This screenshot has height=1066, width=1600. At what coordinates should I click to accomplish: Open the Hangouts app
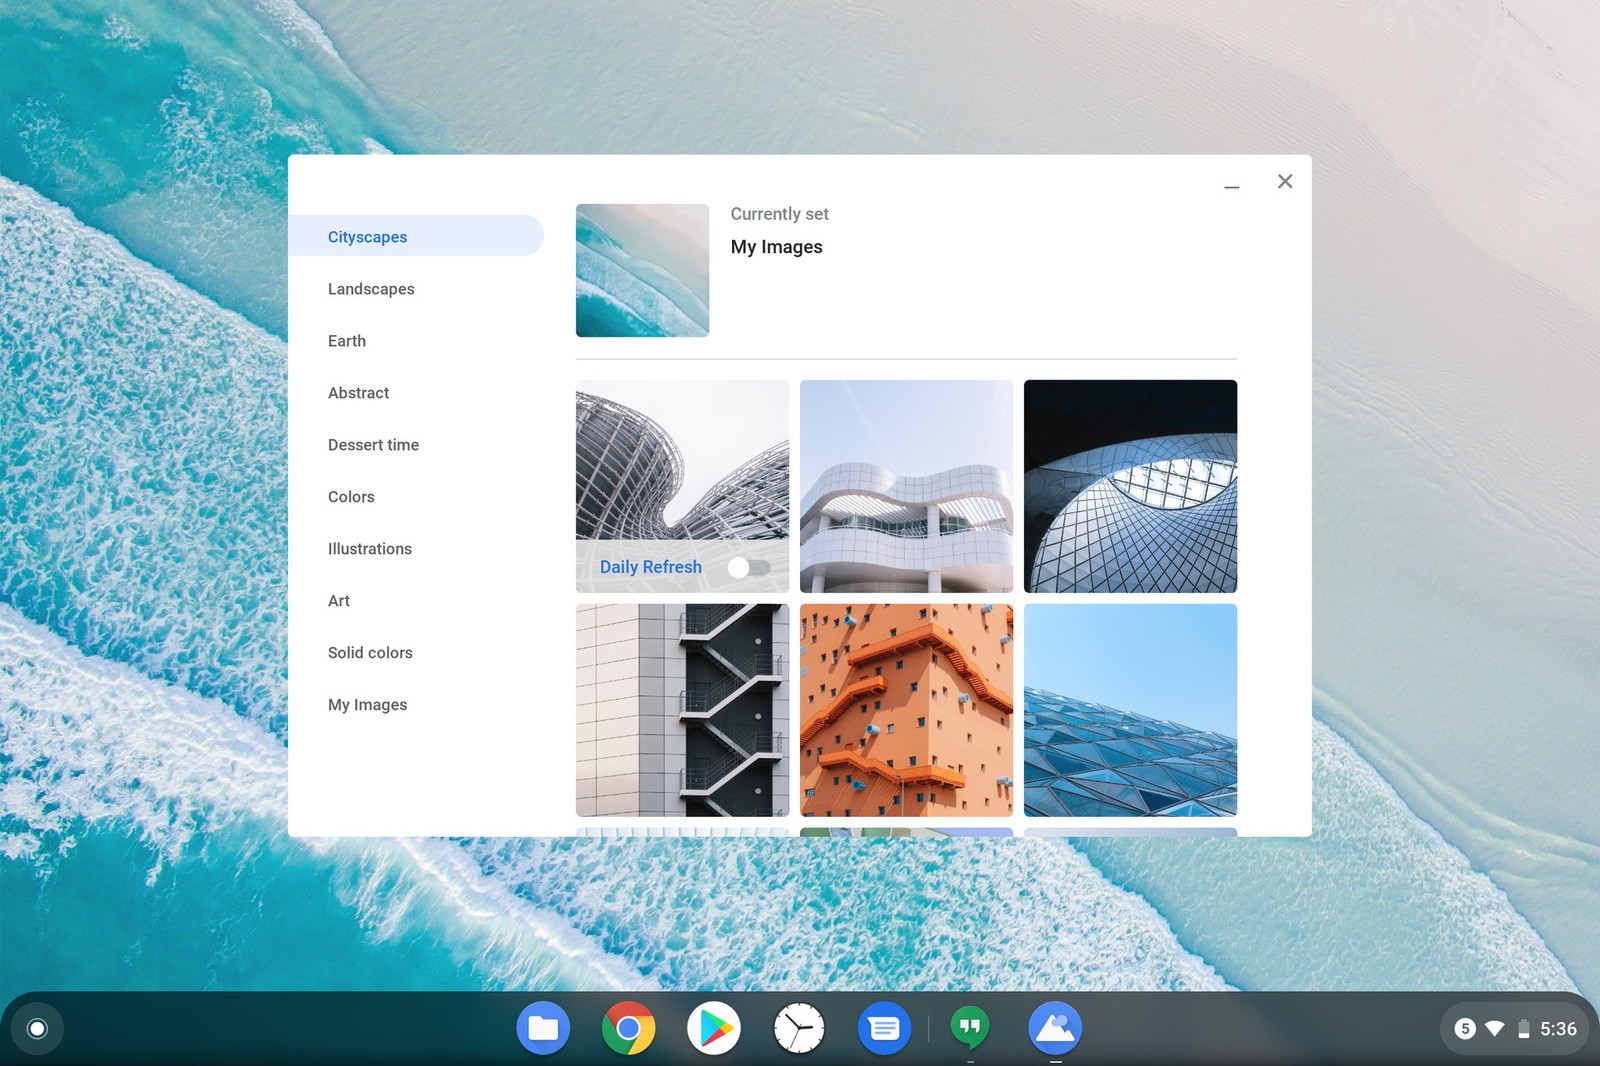pos(969,1027)
